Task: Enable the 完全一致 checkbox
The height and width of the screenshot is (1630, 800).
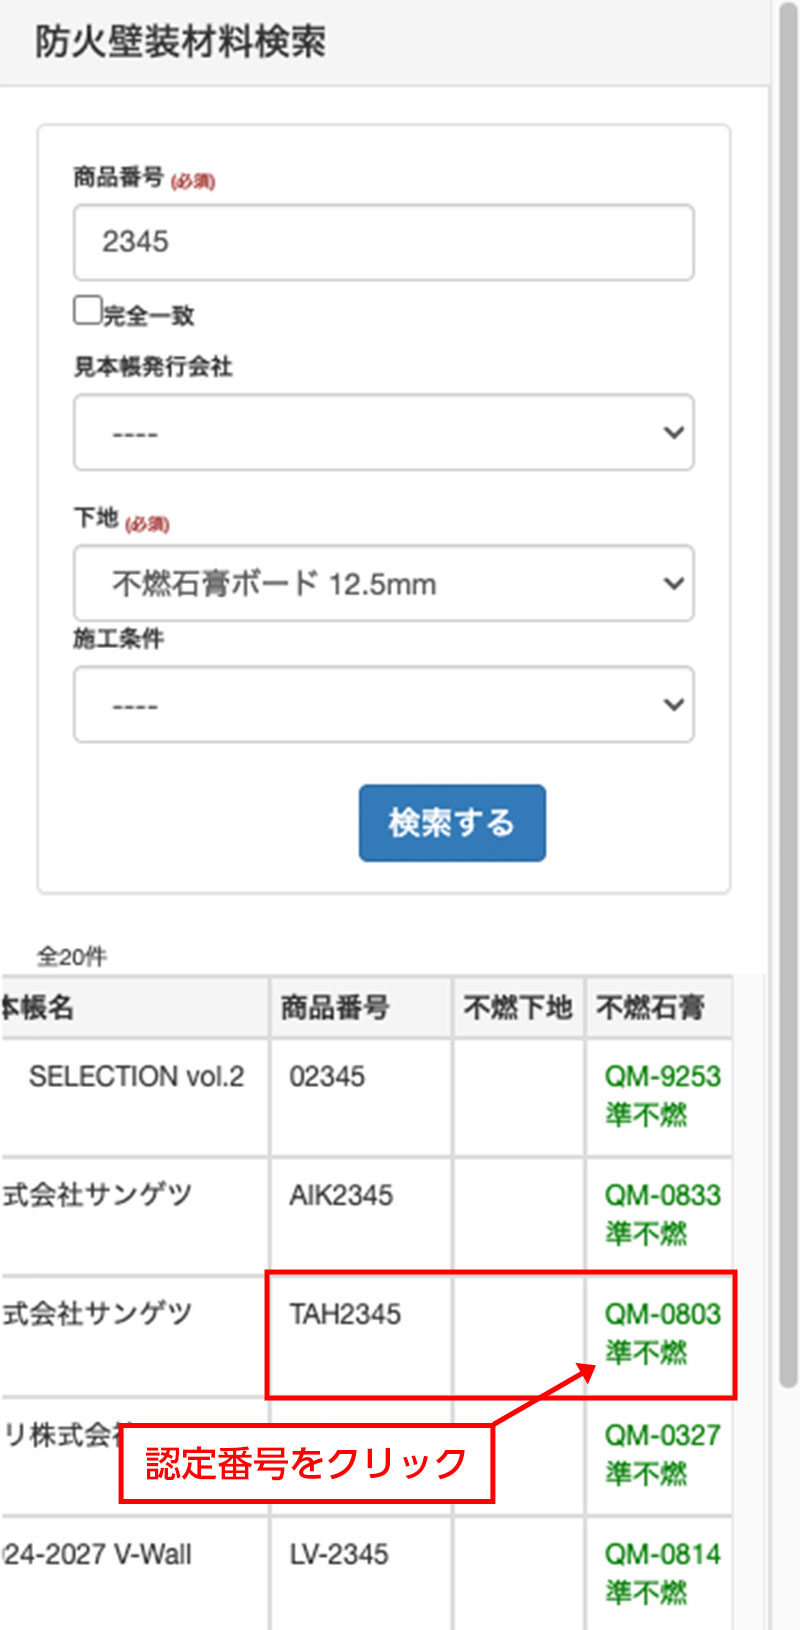Action: pyautogui.click(x=88, y=310)
